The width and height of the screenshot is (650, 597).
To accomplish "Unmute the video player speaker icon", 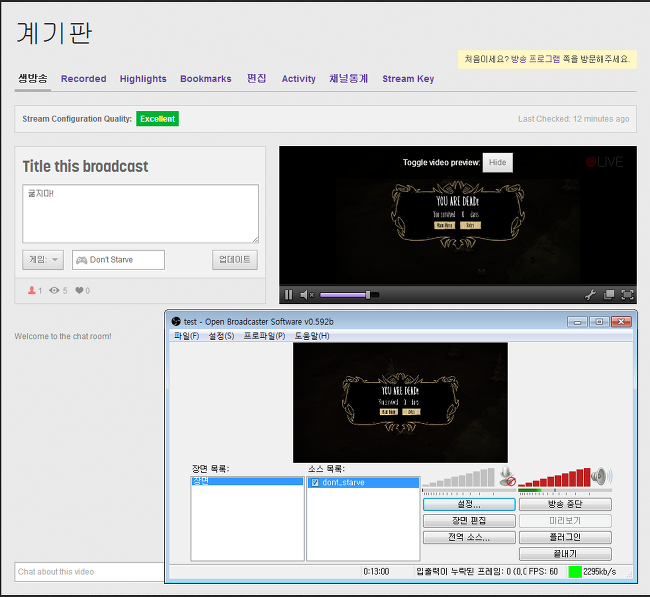I will [x=306, y=295].
